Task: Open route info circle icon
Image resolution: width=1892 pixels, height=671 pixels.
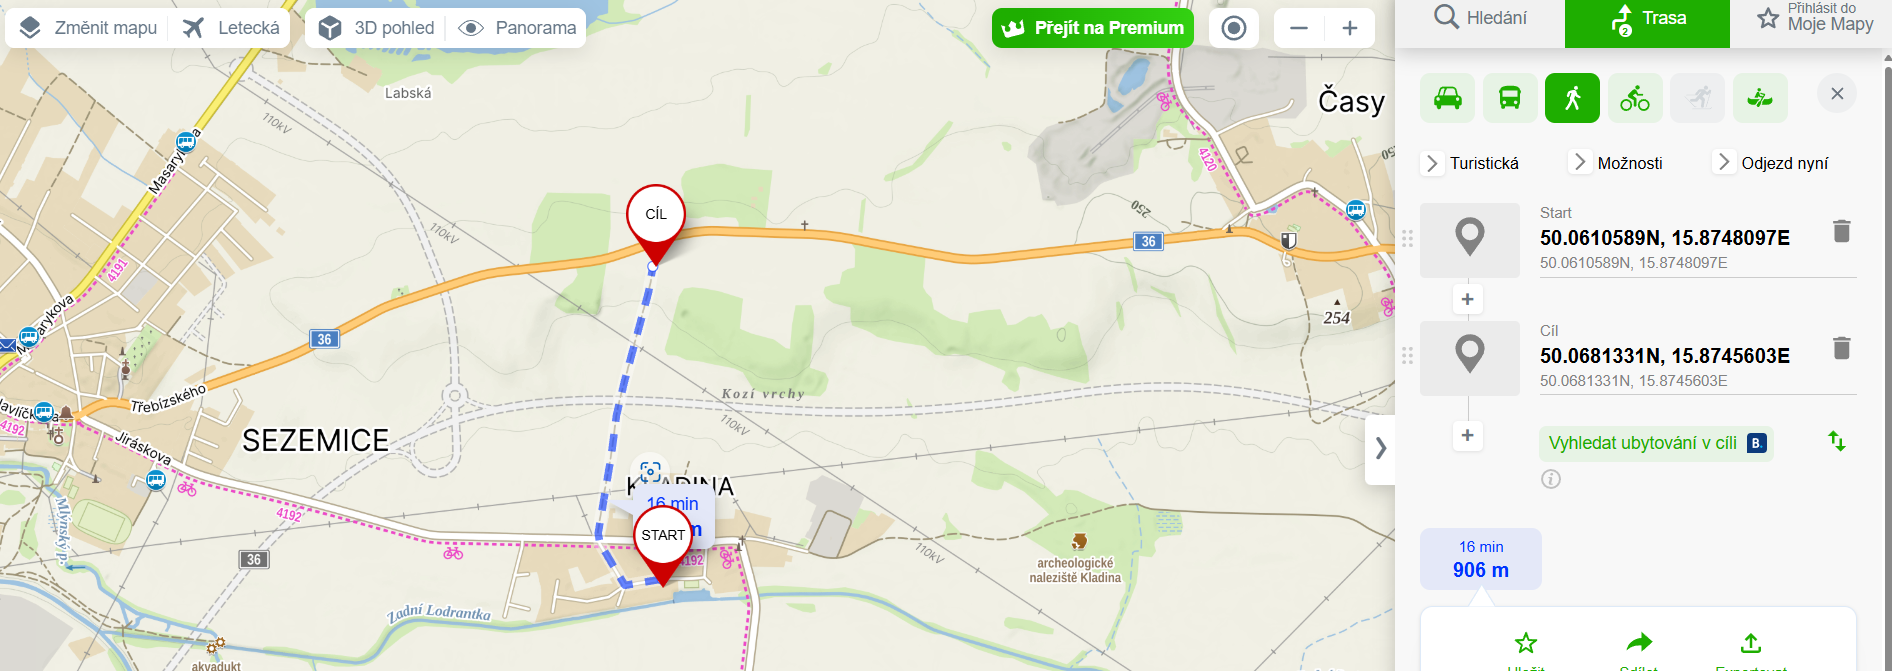Action: pyautogui.click(x=1551, y=479)
